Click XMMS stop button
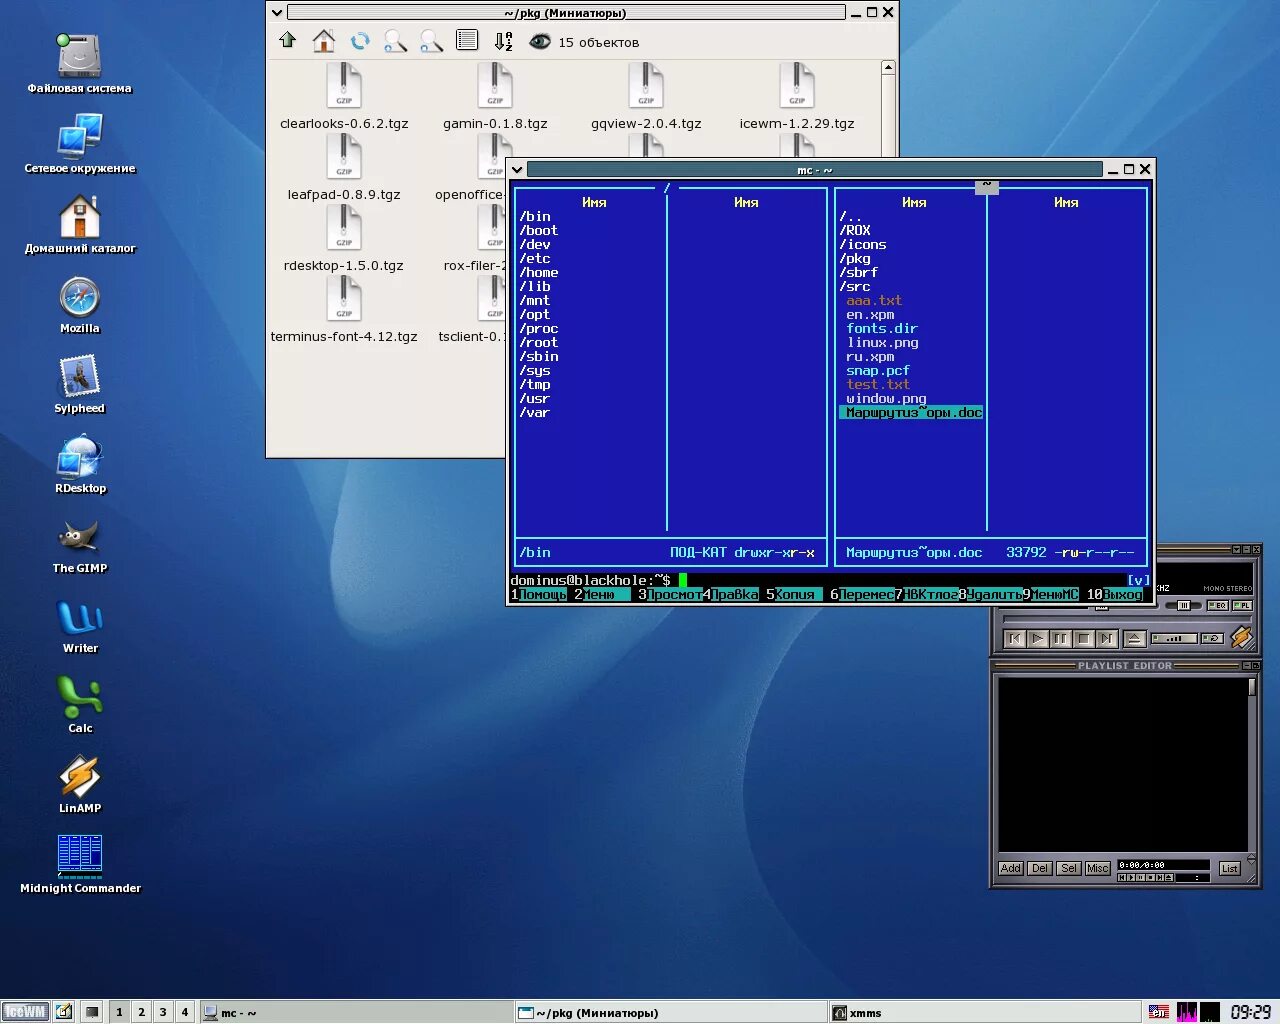 1084,639
